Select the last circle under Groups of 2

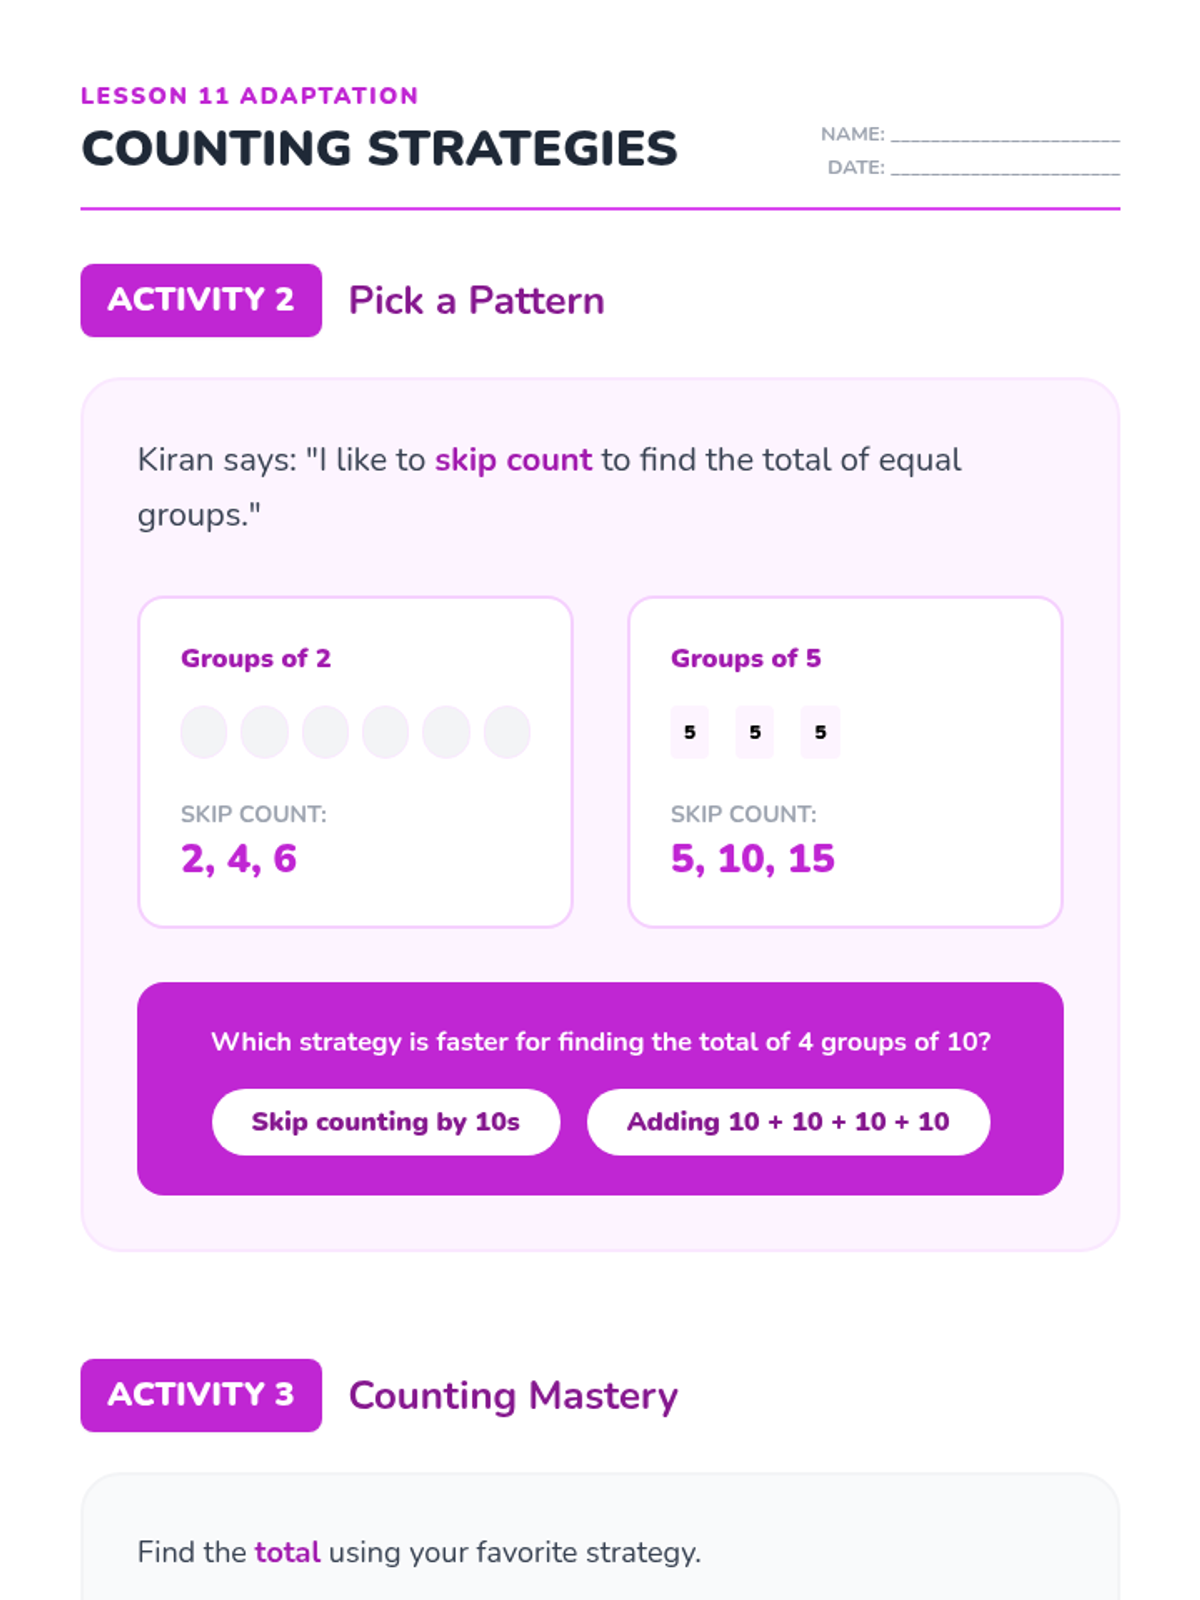pyautogui.click(x=507, y=732)
